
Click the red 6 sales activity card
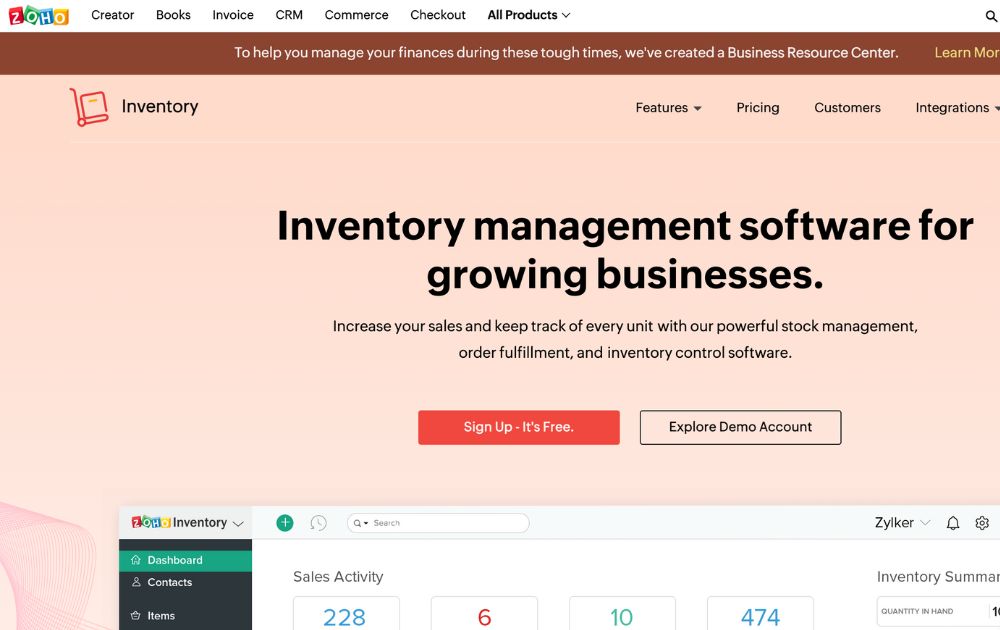tap(484, 613)
